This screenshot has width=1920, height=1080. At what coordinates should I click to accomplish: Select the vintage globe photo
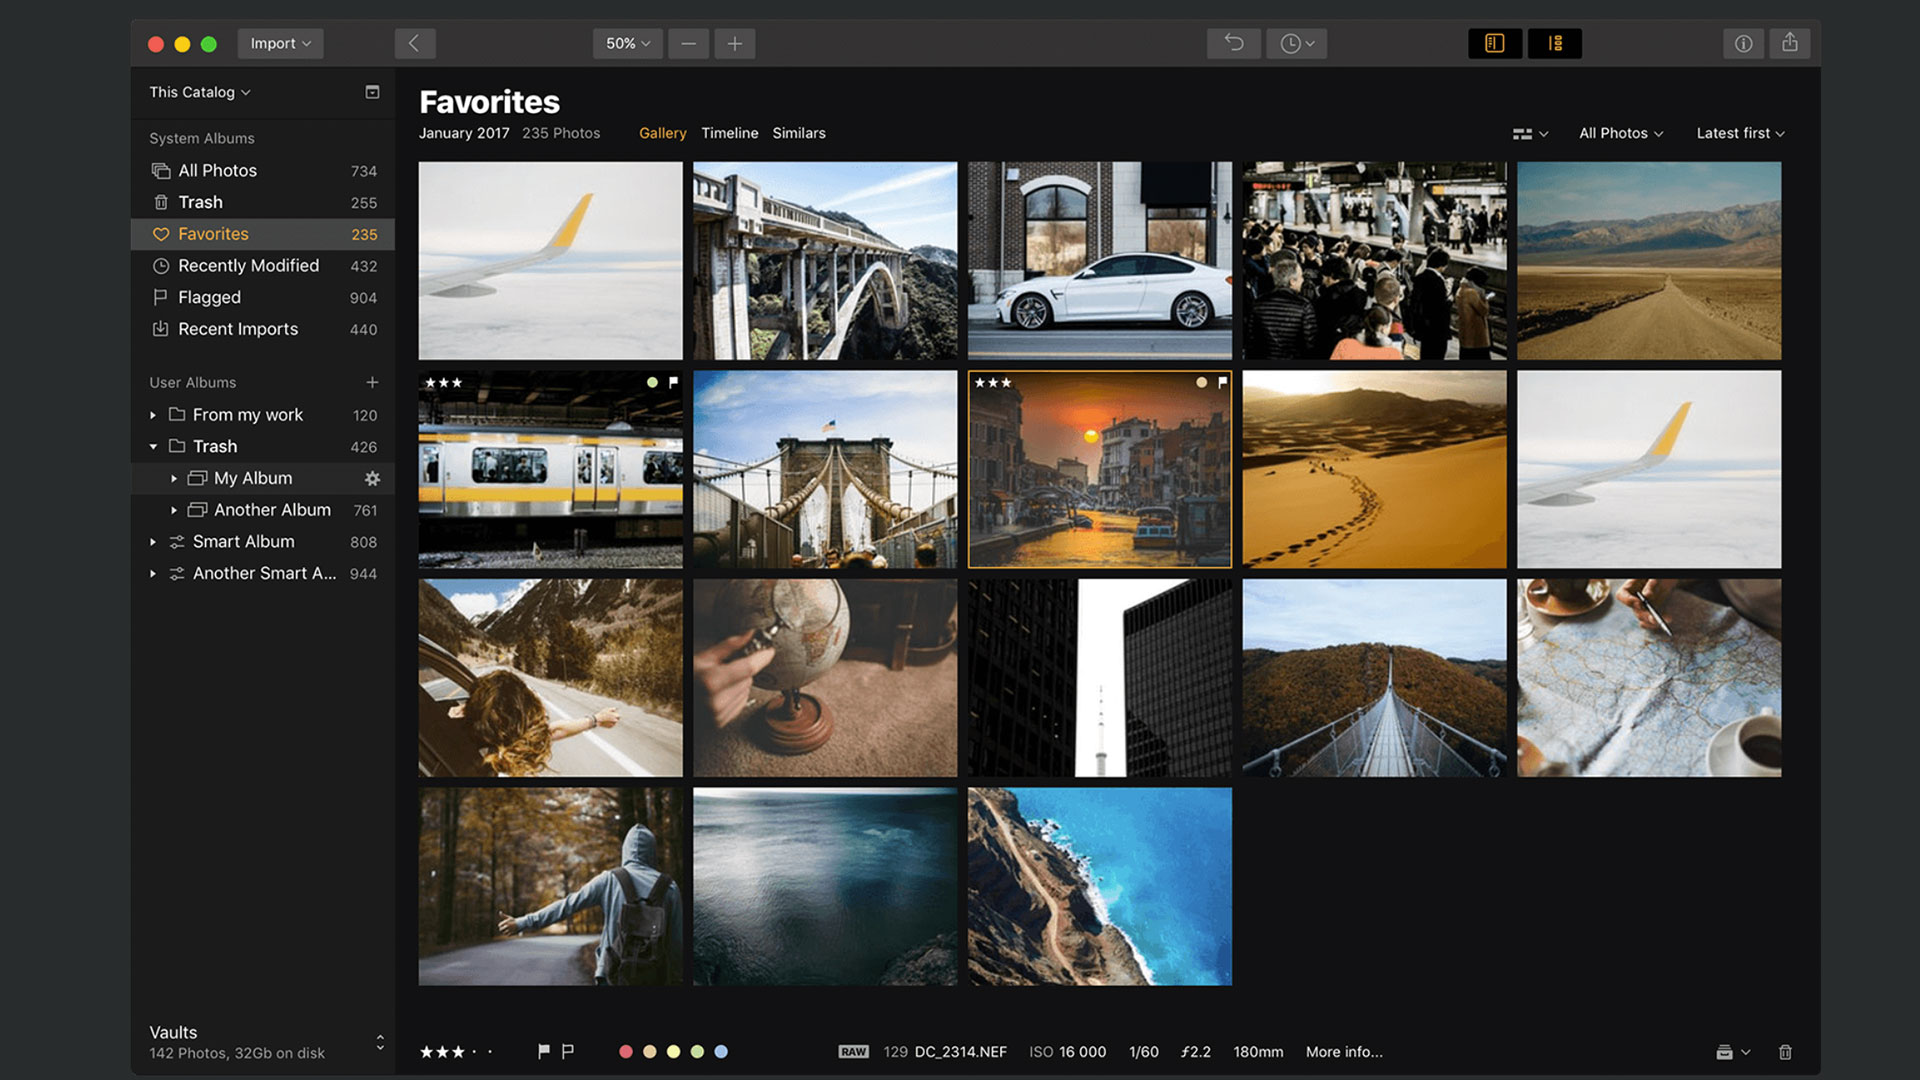[825, 678]
